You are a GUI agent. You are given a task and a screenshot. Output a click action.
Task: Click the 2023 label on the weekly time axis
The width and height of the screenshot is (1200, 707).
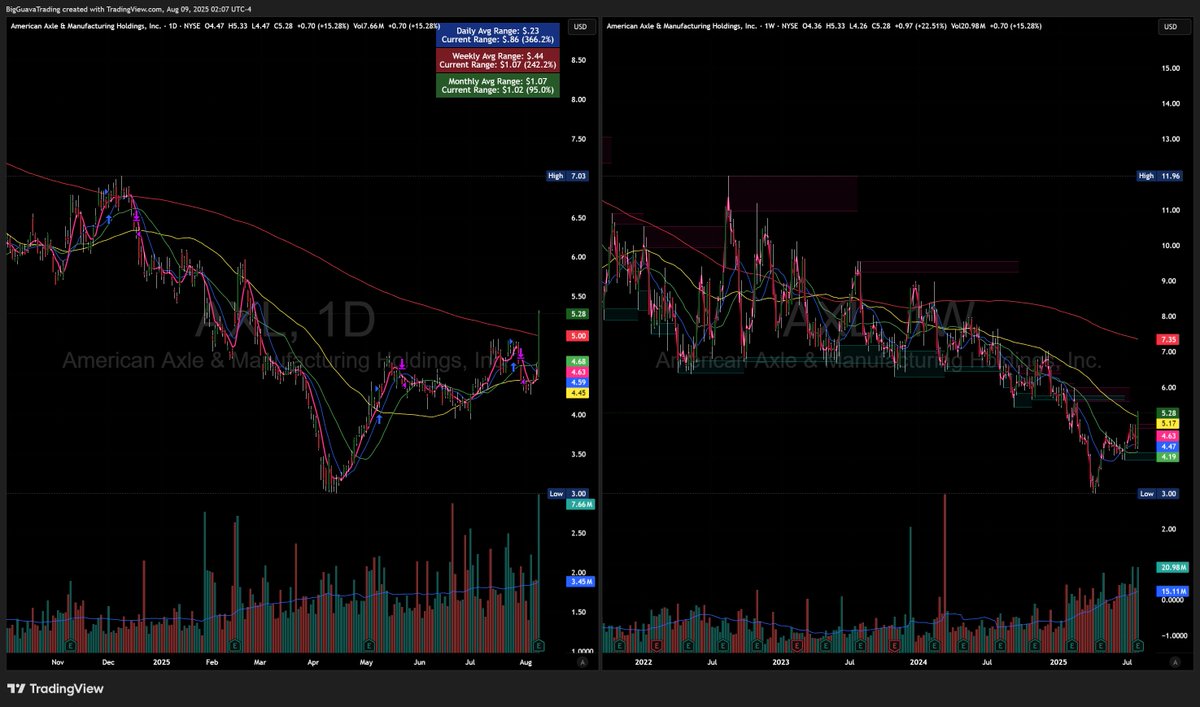coord(781,662)
